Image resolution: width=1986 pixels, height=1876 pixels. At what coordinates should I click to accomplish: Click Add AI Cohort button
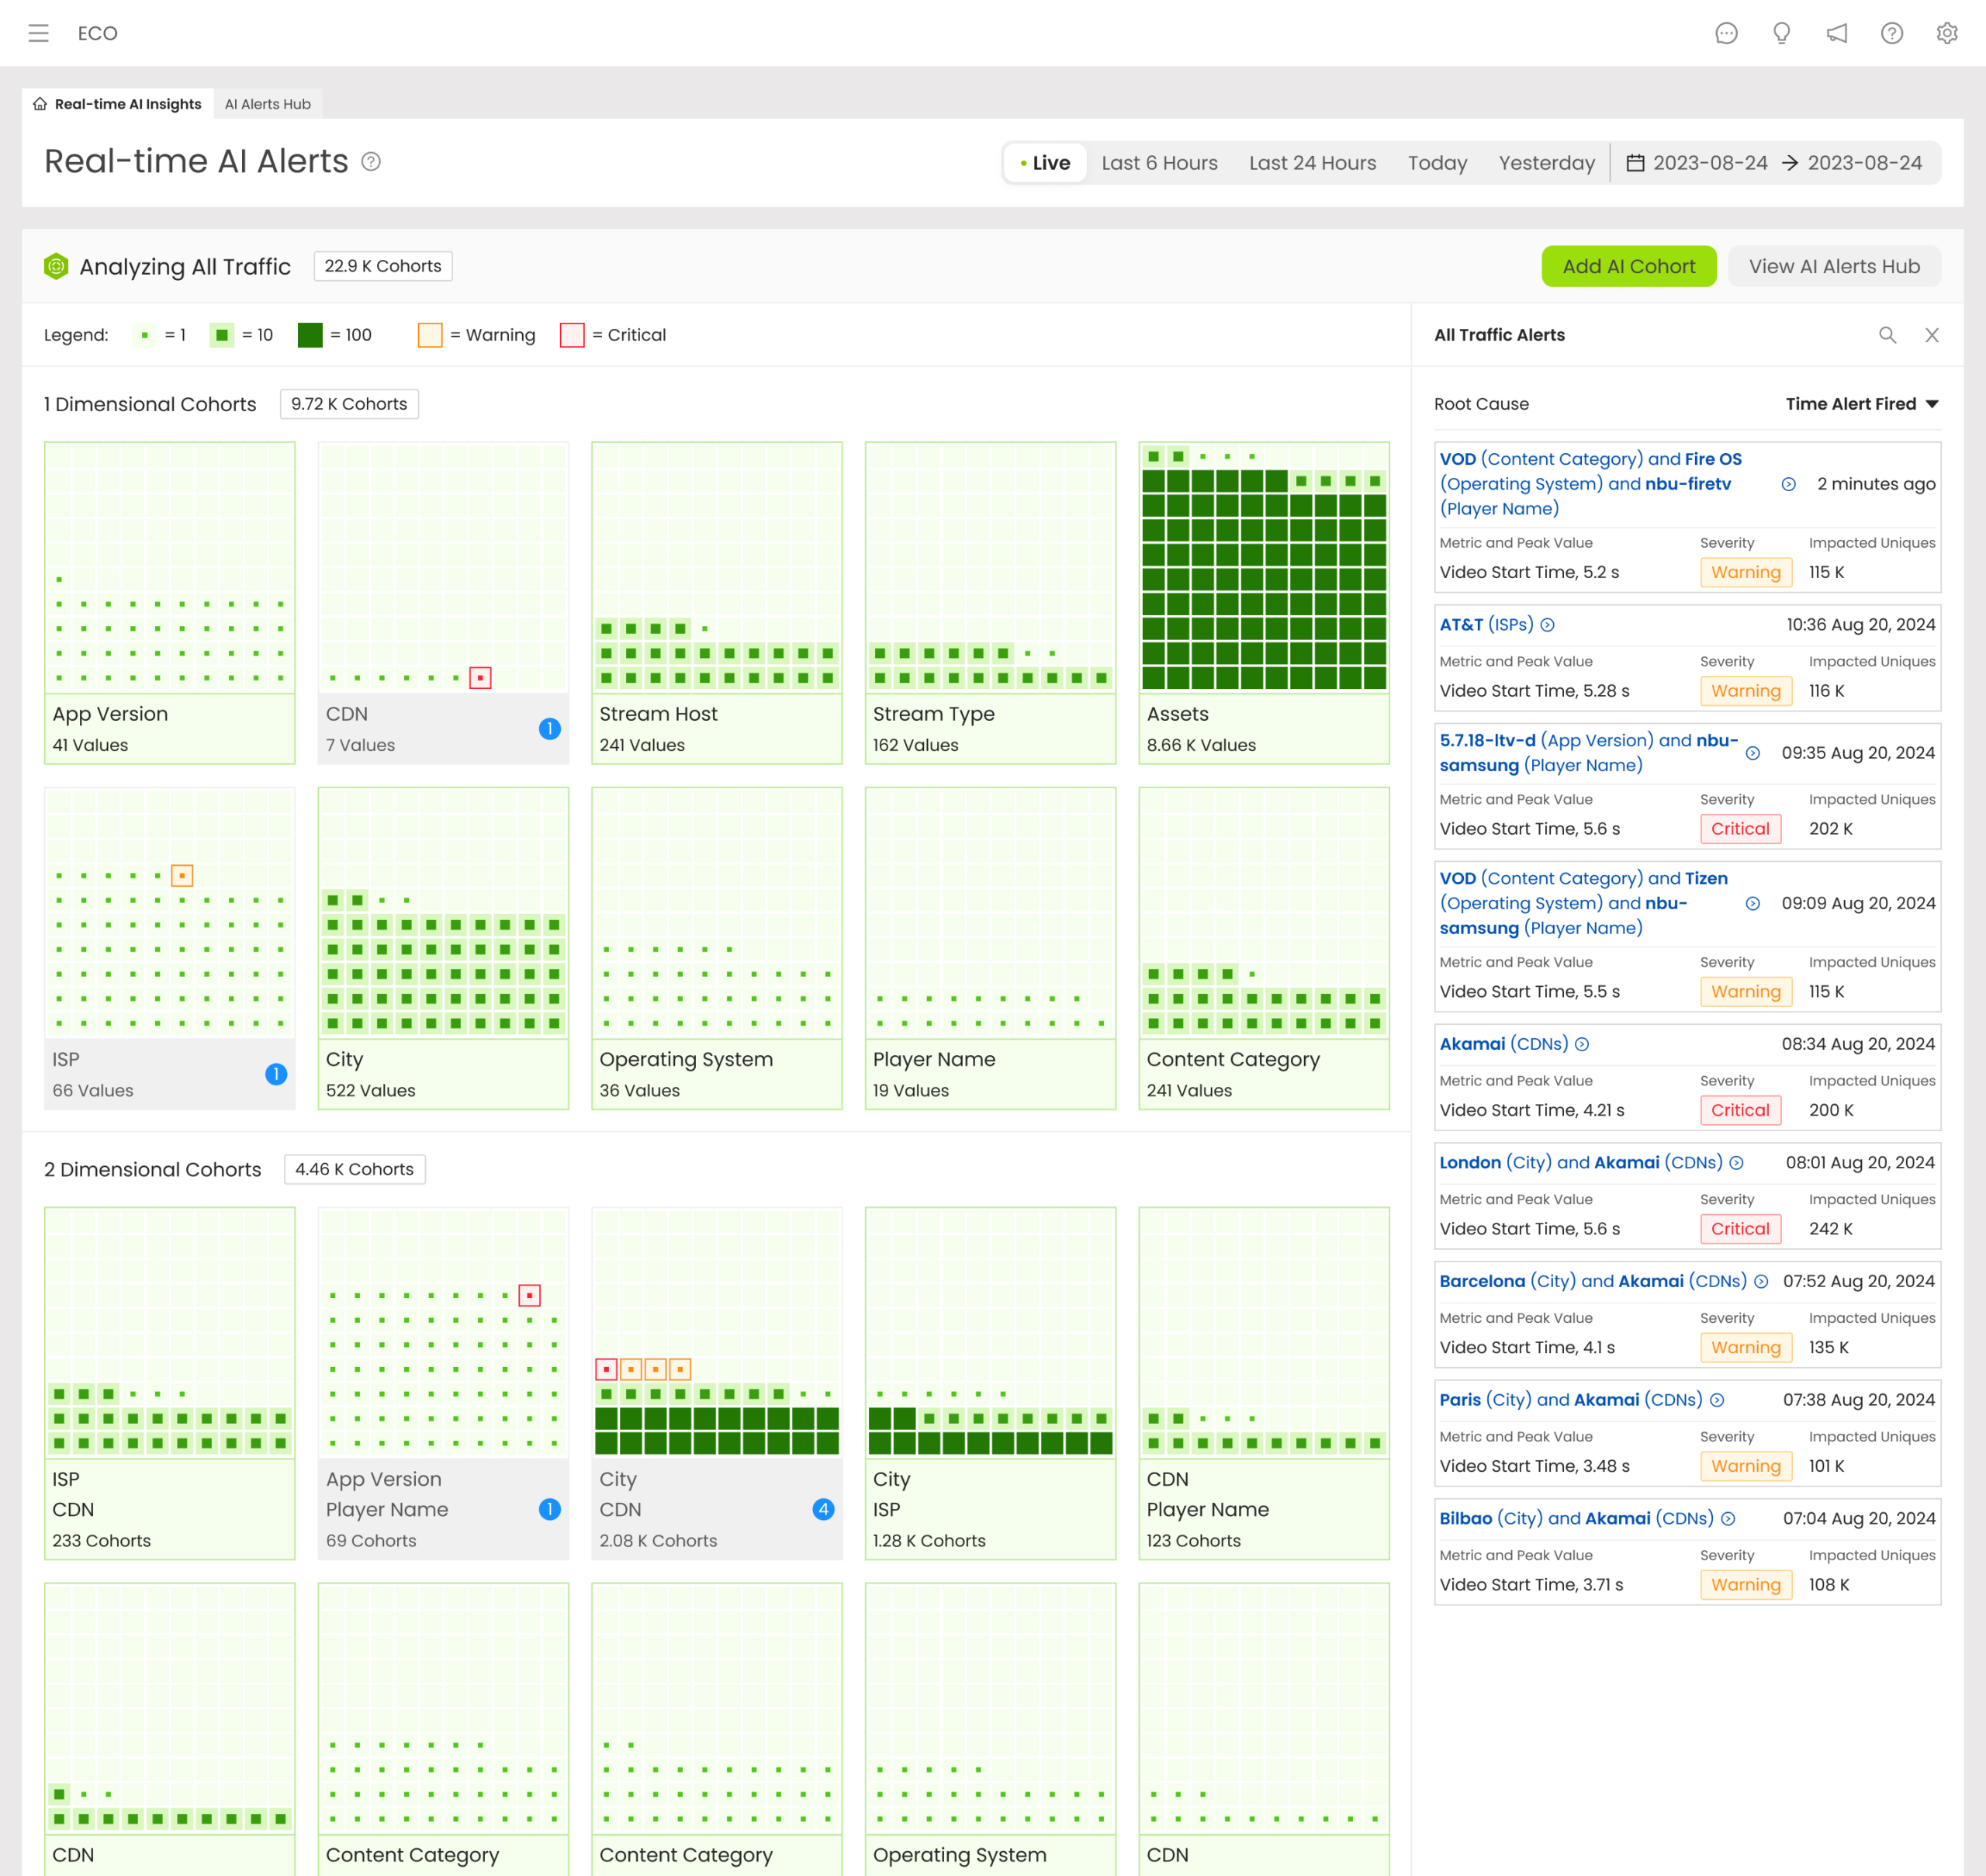tap(1628, 266)
